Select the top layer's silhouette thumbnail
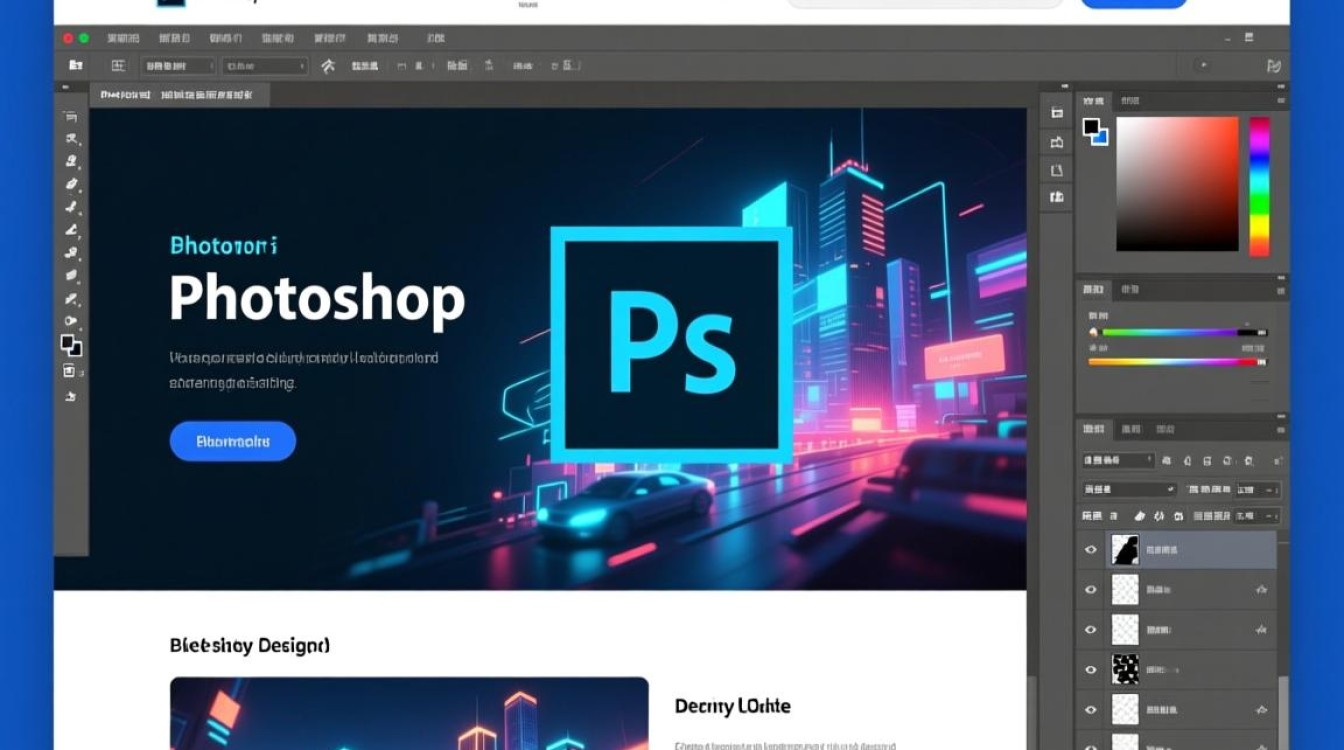The height and width of the screenshot is (750, 1344). 1125,550
